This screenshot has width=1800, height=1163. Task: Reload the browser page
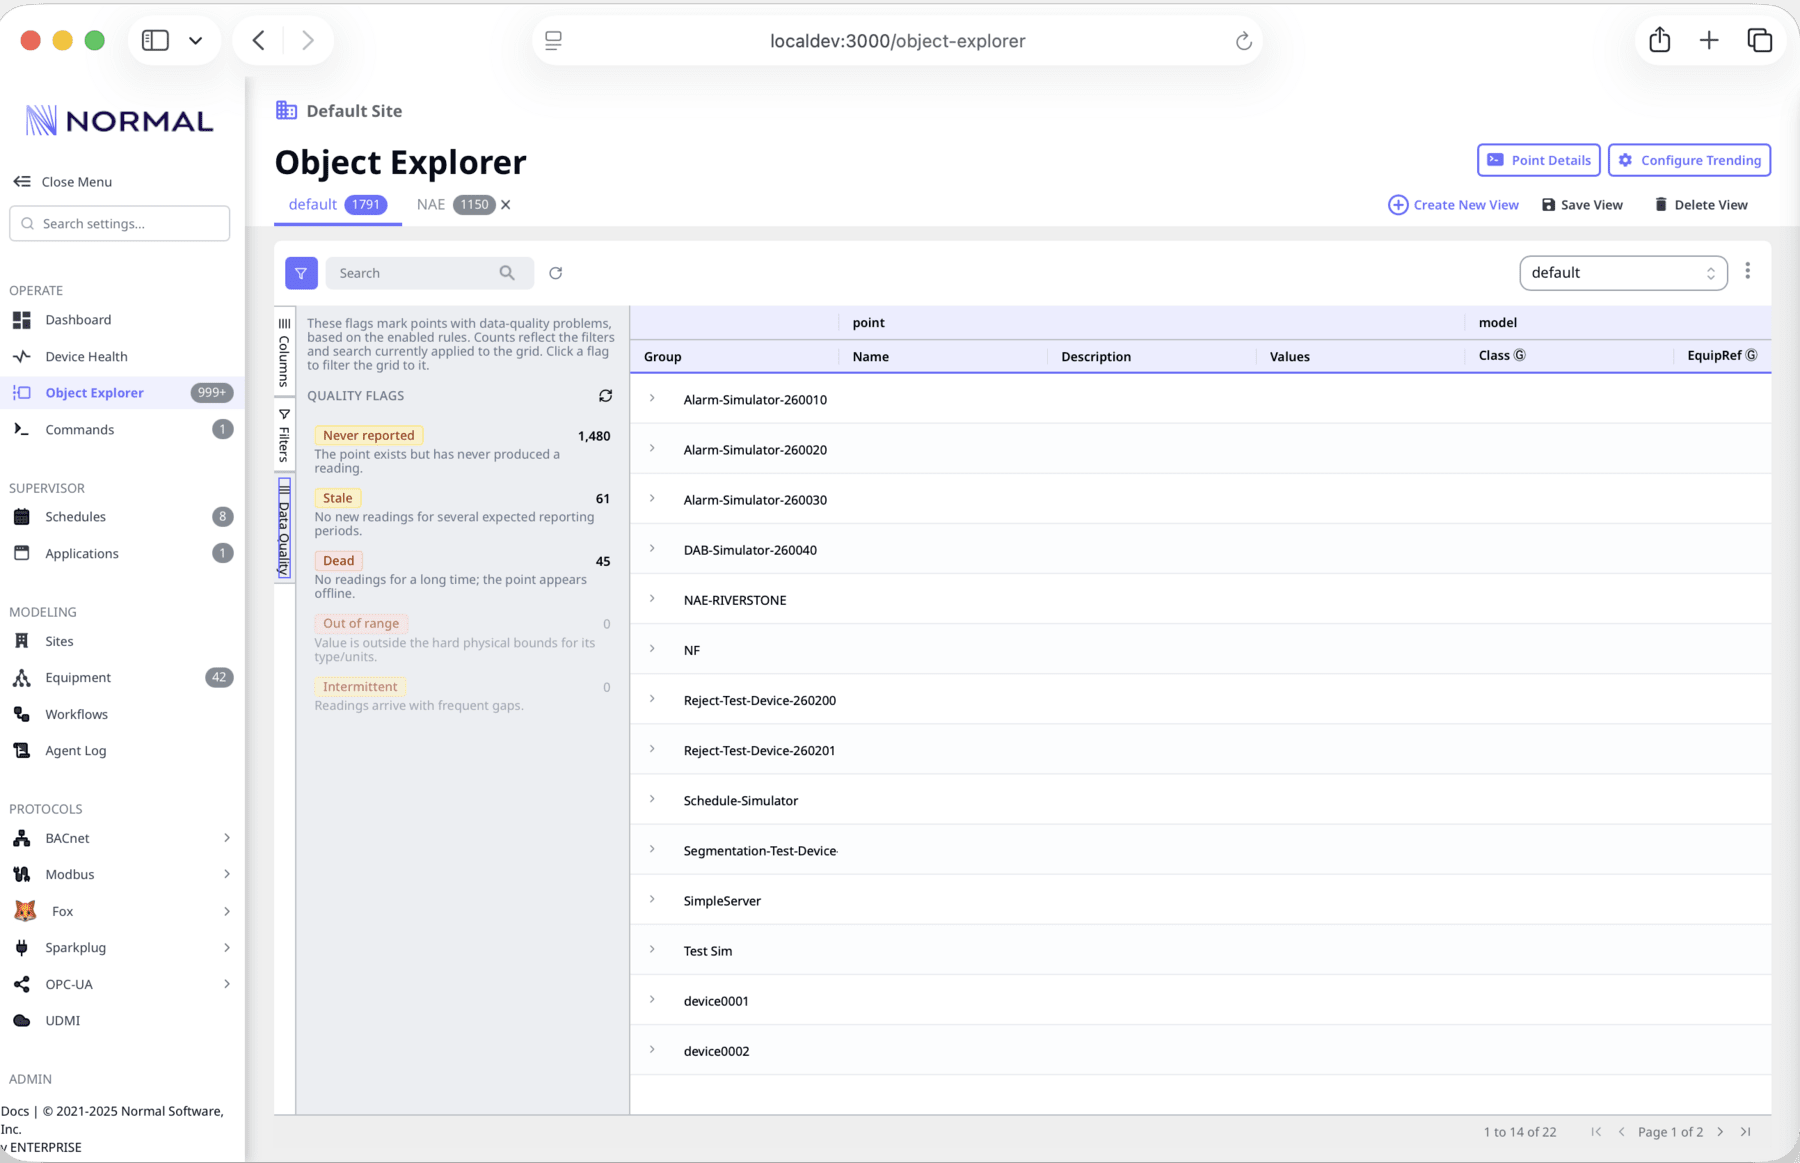click(x=1243, y=41)
